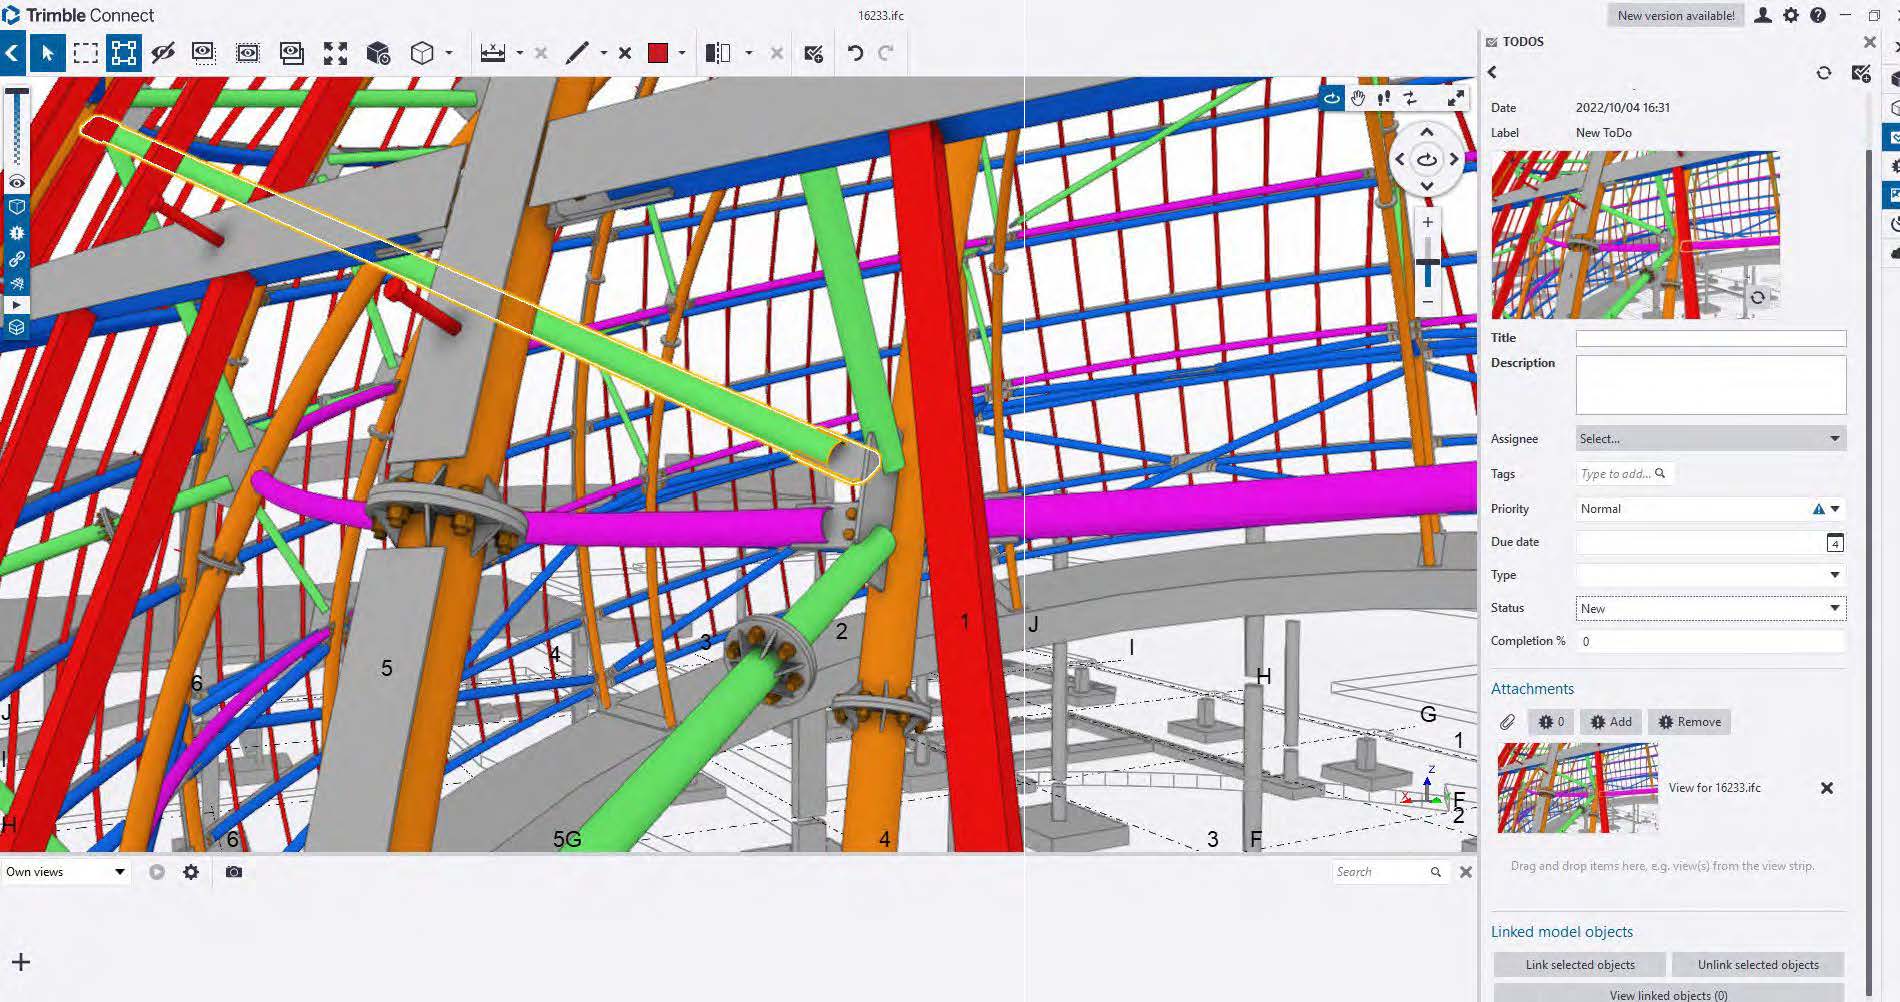Screen dimensions: 1900x1002
Task: Toggle the orbit rotate mode button
Action: click(x=1332, y=98)
